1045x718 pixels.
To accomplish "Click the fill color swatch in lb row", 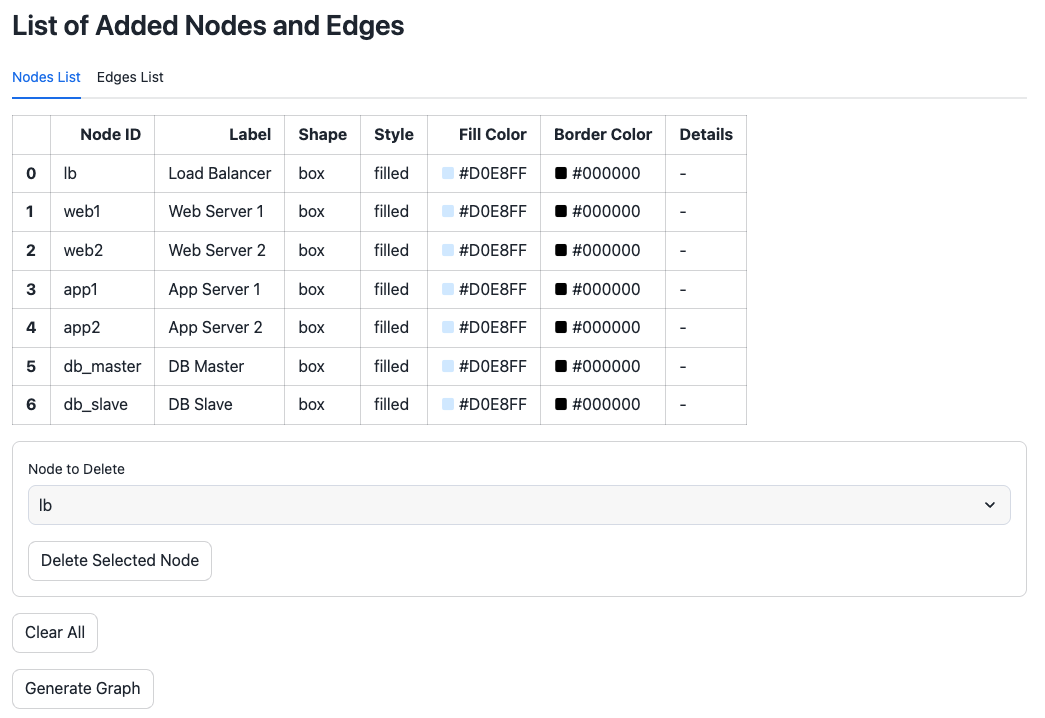I will point(448,173).
